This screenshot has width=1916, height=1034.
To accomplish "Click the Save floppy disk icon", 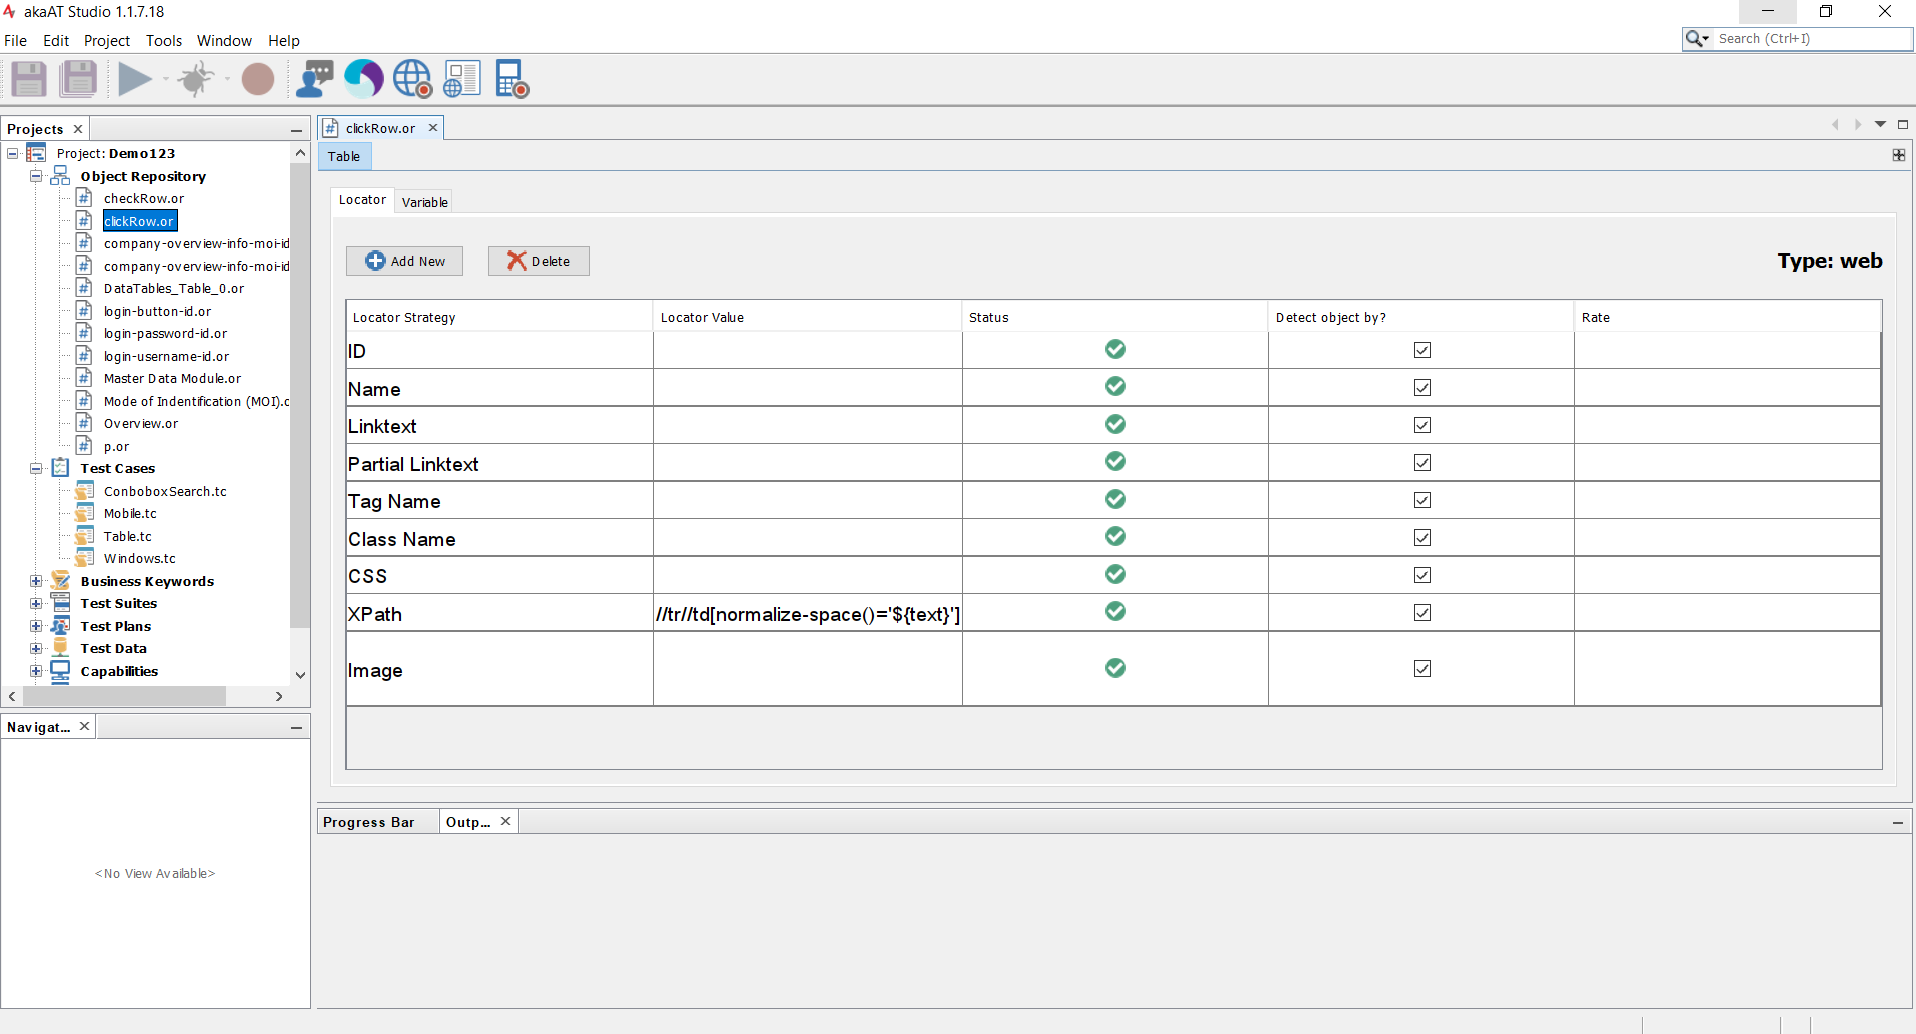I will pyautogui.click(x=29, y=79).
